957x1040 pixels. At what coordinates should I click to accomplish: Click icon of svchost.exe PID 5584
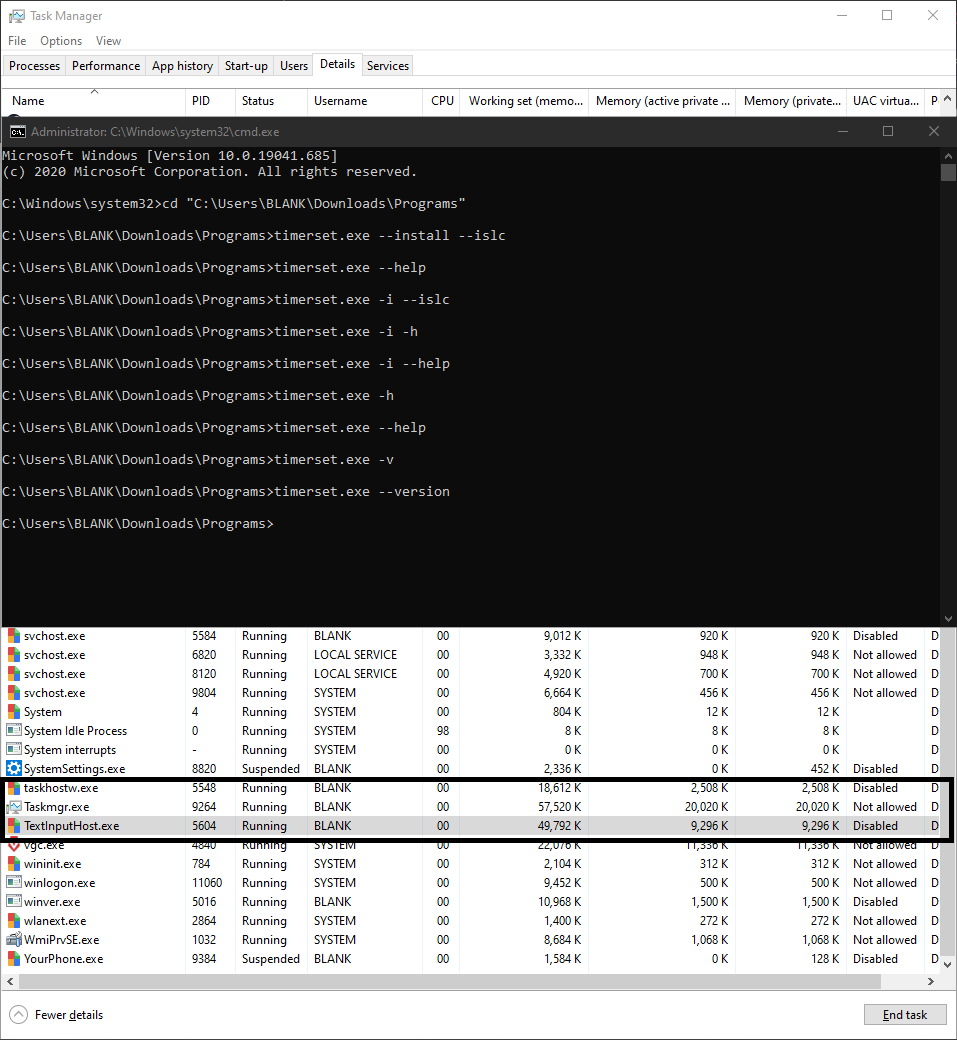tap(13, 636)
